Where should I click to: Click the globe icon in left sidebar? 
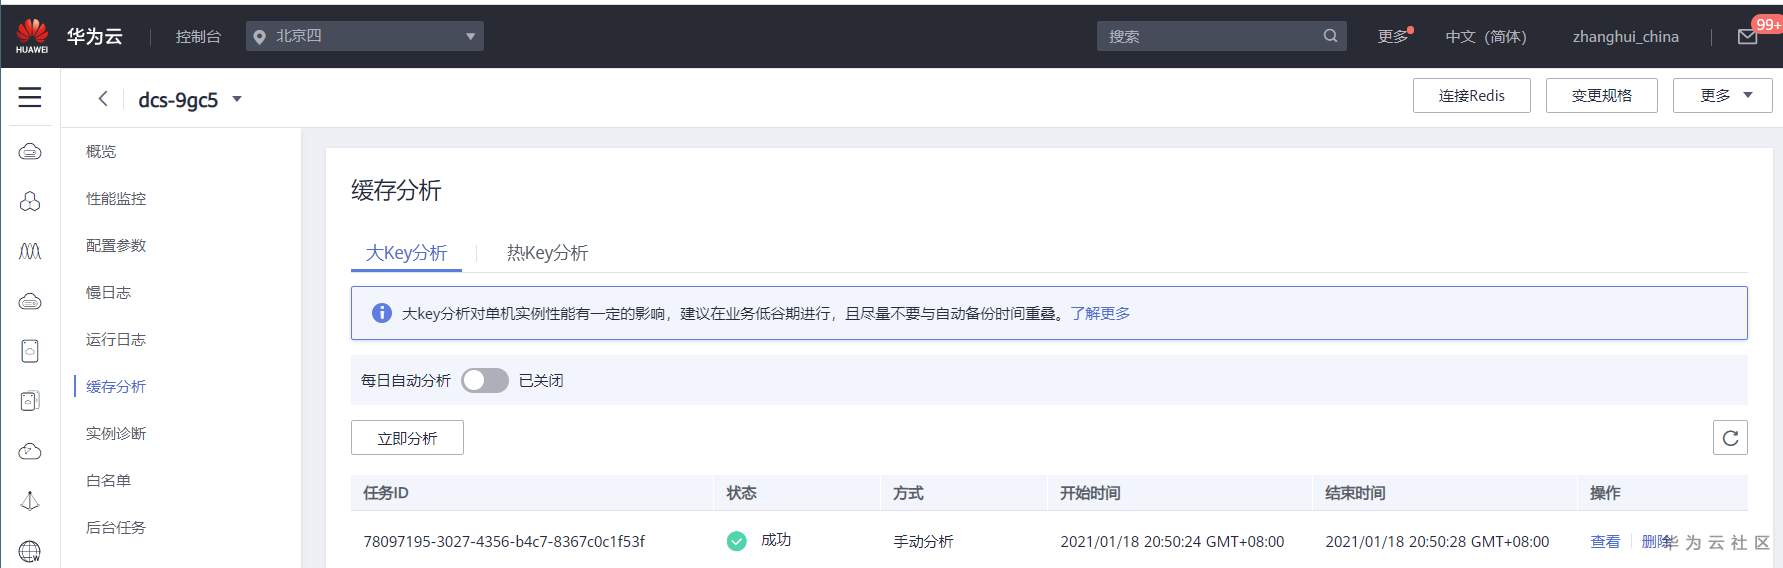tap(30, 551)
